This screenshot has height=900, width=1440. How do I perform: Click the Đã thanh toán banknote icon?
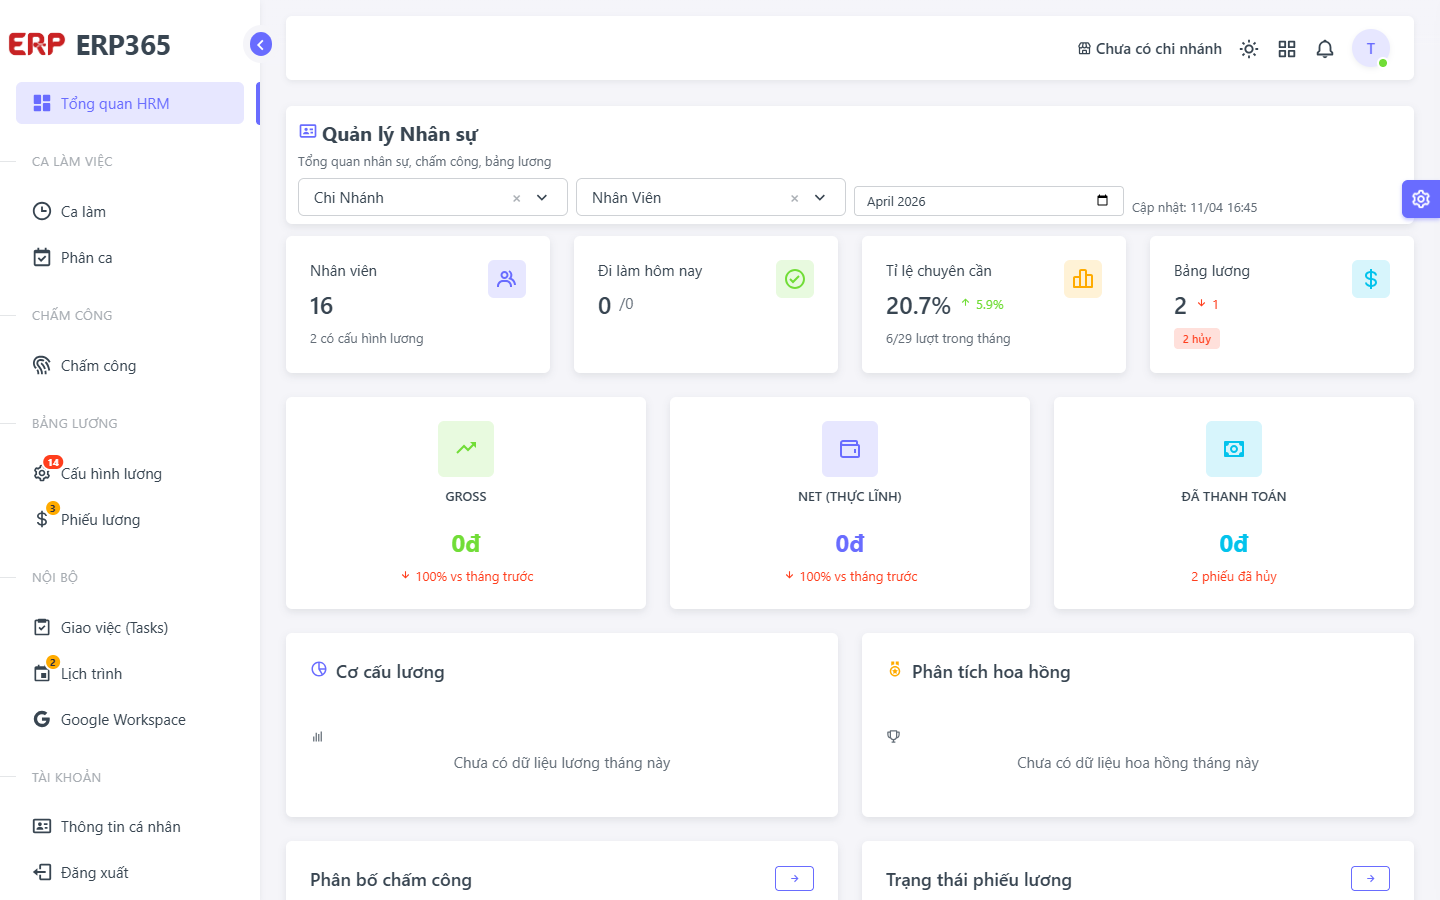point(1234,449)
